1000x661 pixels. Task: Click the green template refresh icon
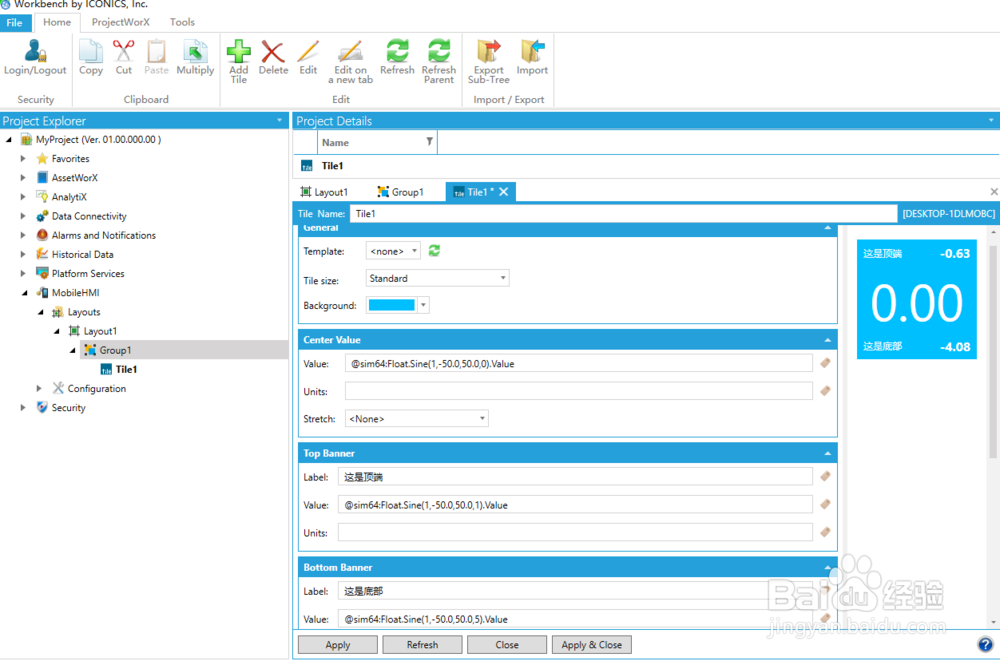[434, 251]
